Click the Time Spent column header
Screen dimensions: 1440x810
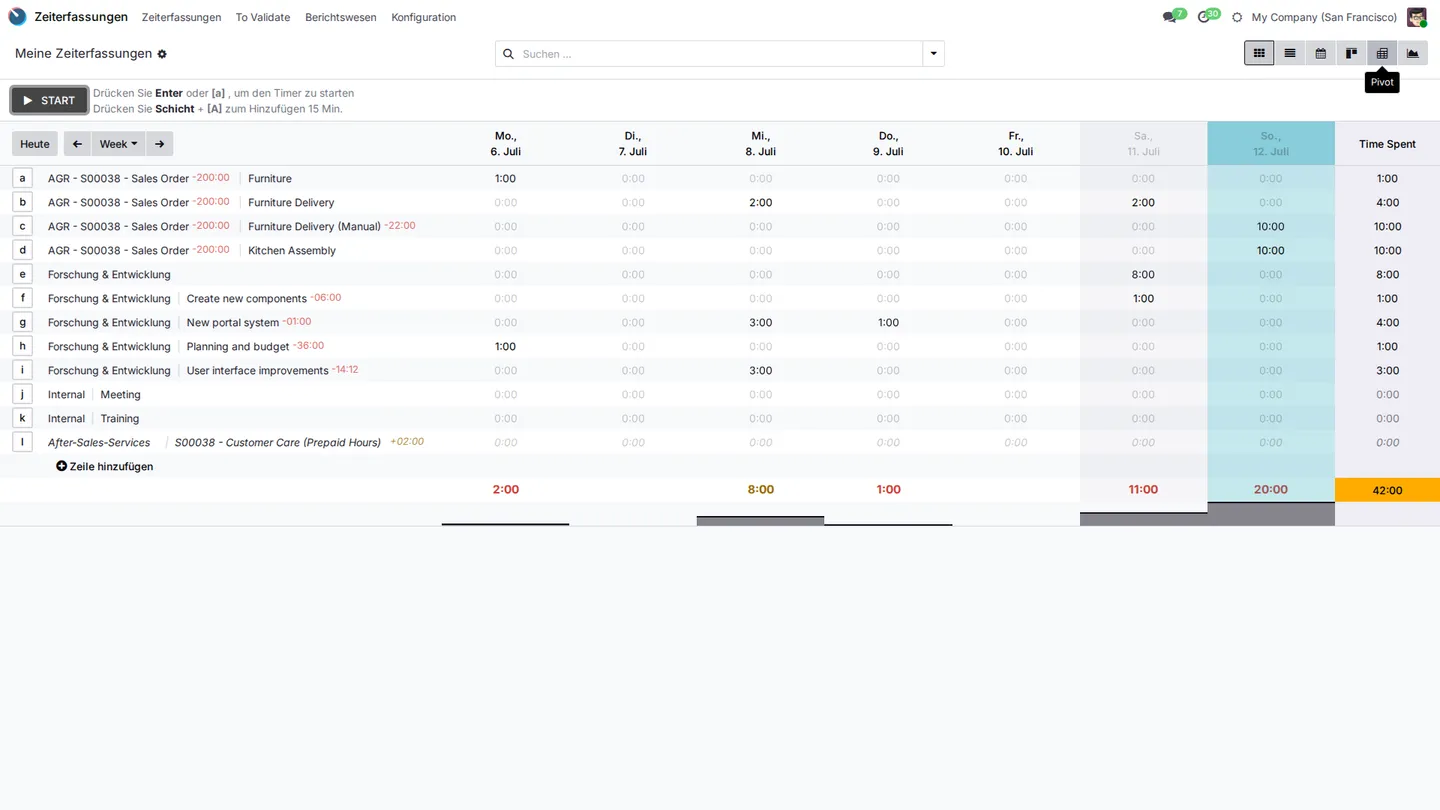click(x=1387, y=144)
